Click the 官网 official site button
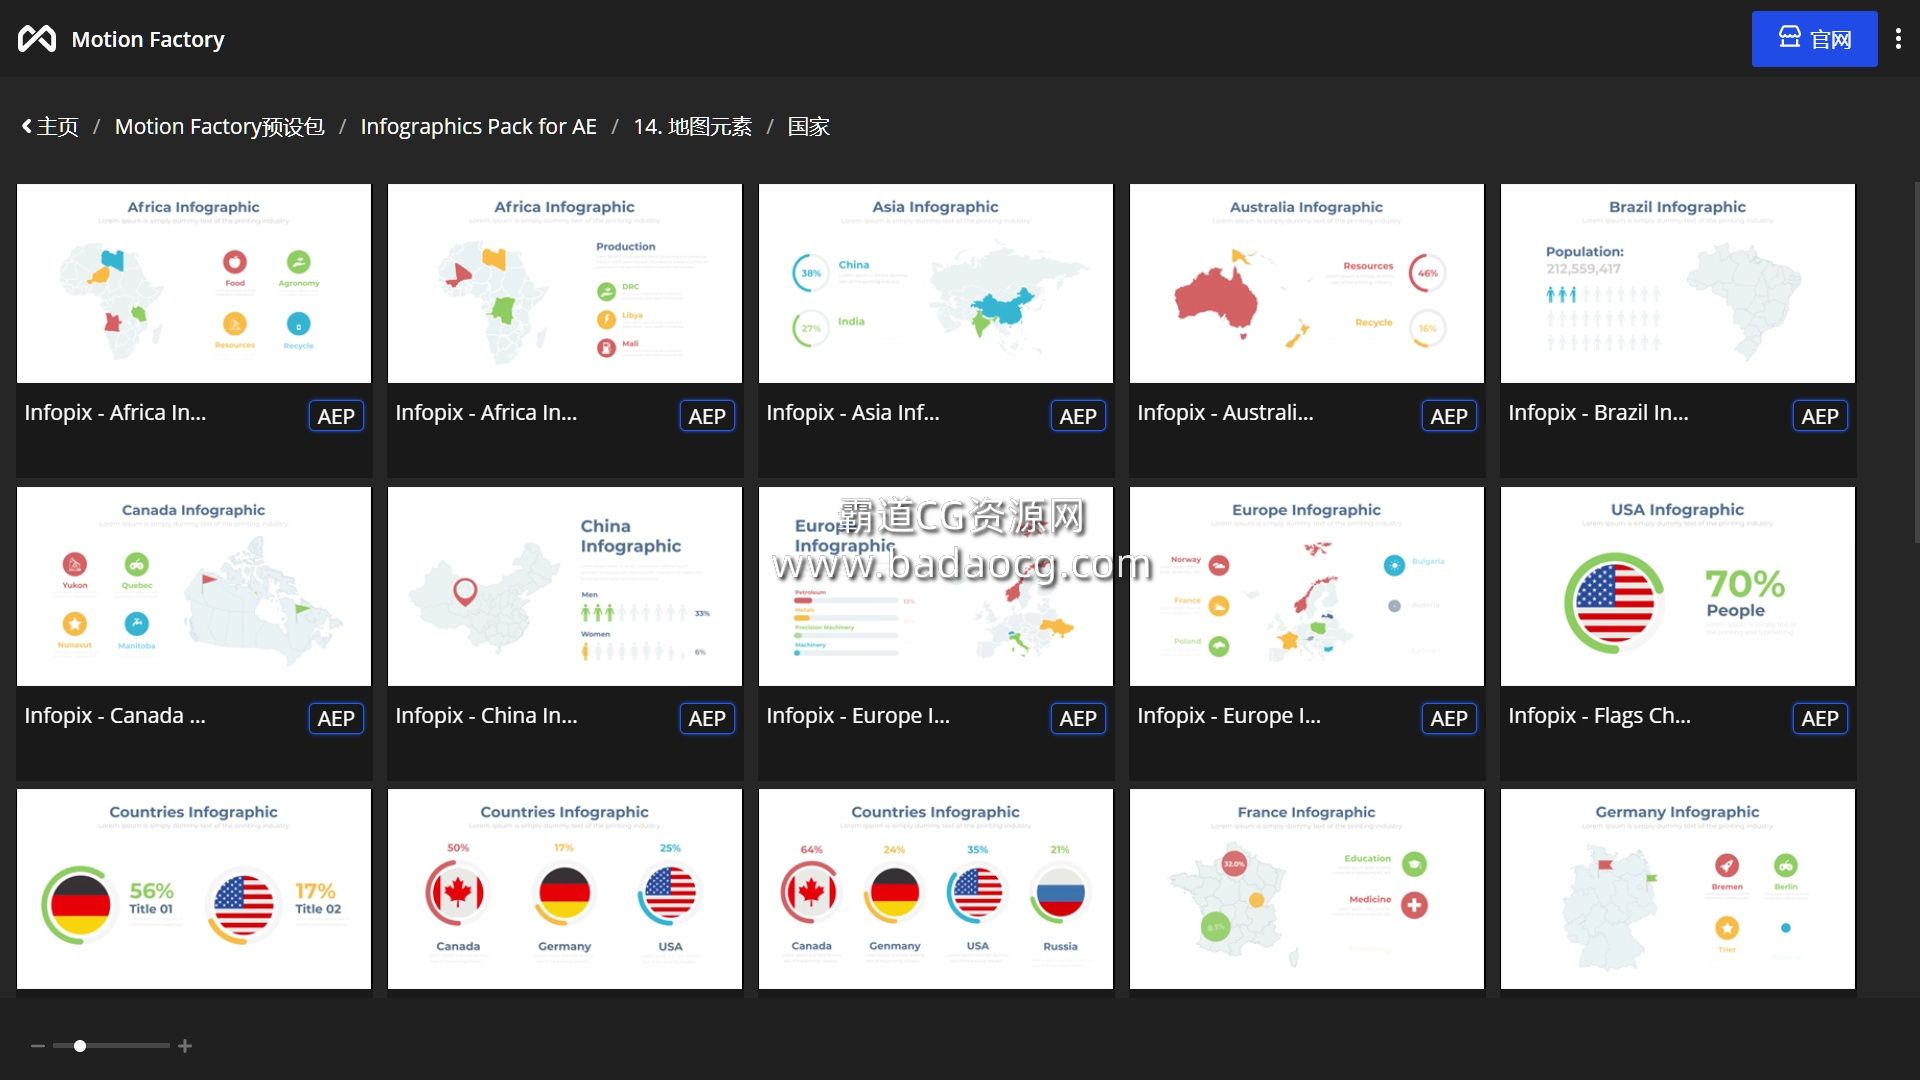The width and height of the screenshot is (1920, 1080). 1814,39
